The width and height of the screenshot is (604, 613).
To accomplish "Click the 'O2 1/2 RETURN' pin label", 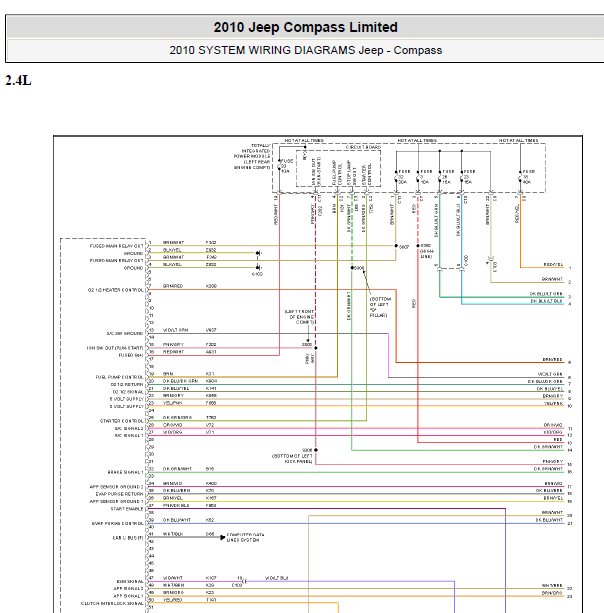I will pos(127,385).
